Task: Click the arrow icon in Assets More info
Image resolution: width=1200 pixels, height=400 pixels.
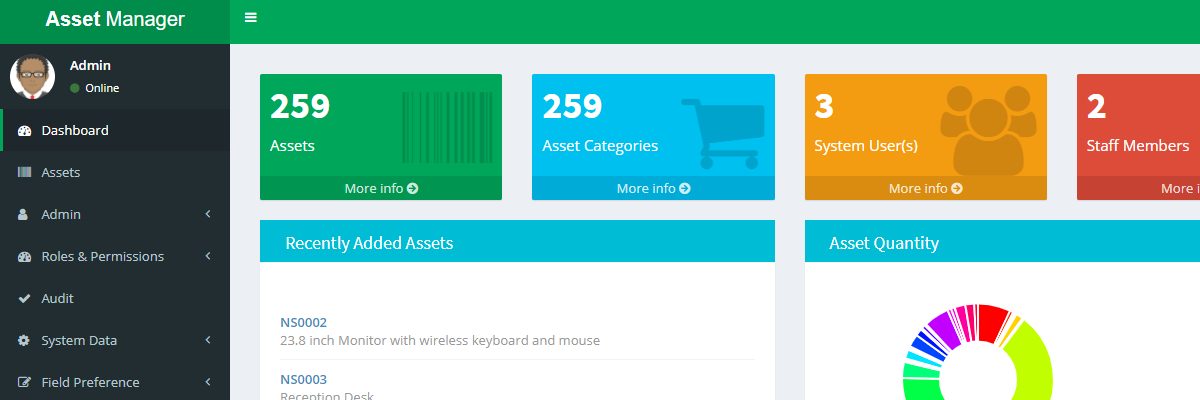Action: pos(413,188)
